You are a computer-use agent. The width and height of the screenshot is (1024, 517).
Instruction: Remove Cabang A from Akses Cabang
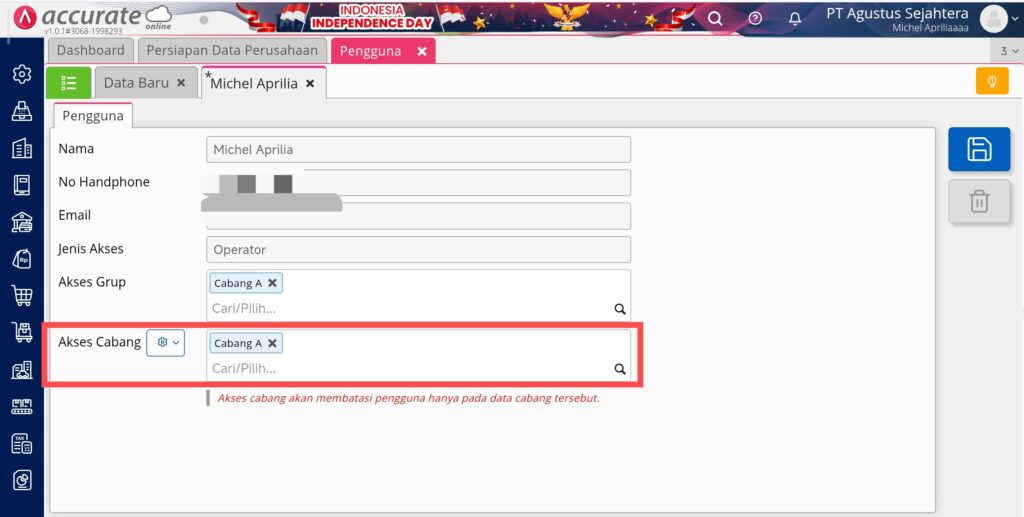[x=272, y=343]
